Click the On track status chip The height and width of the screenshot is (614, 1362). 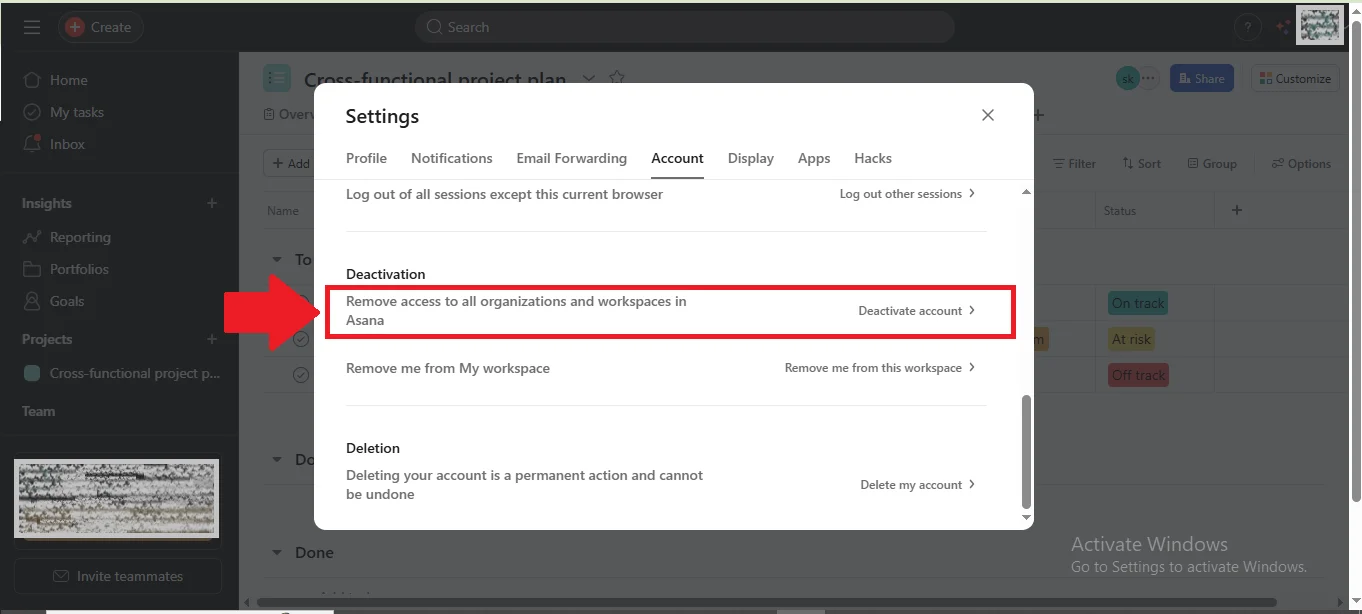1138,303
